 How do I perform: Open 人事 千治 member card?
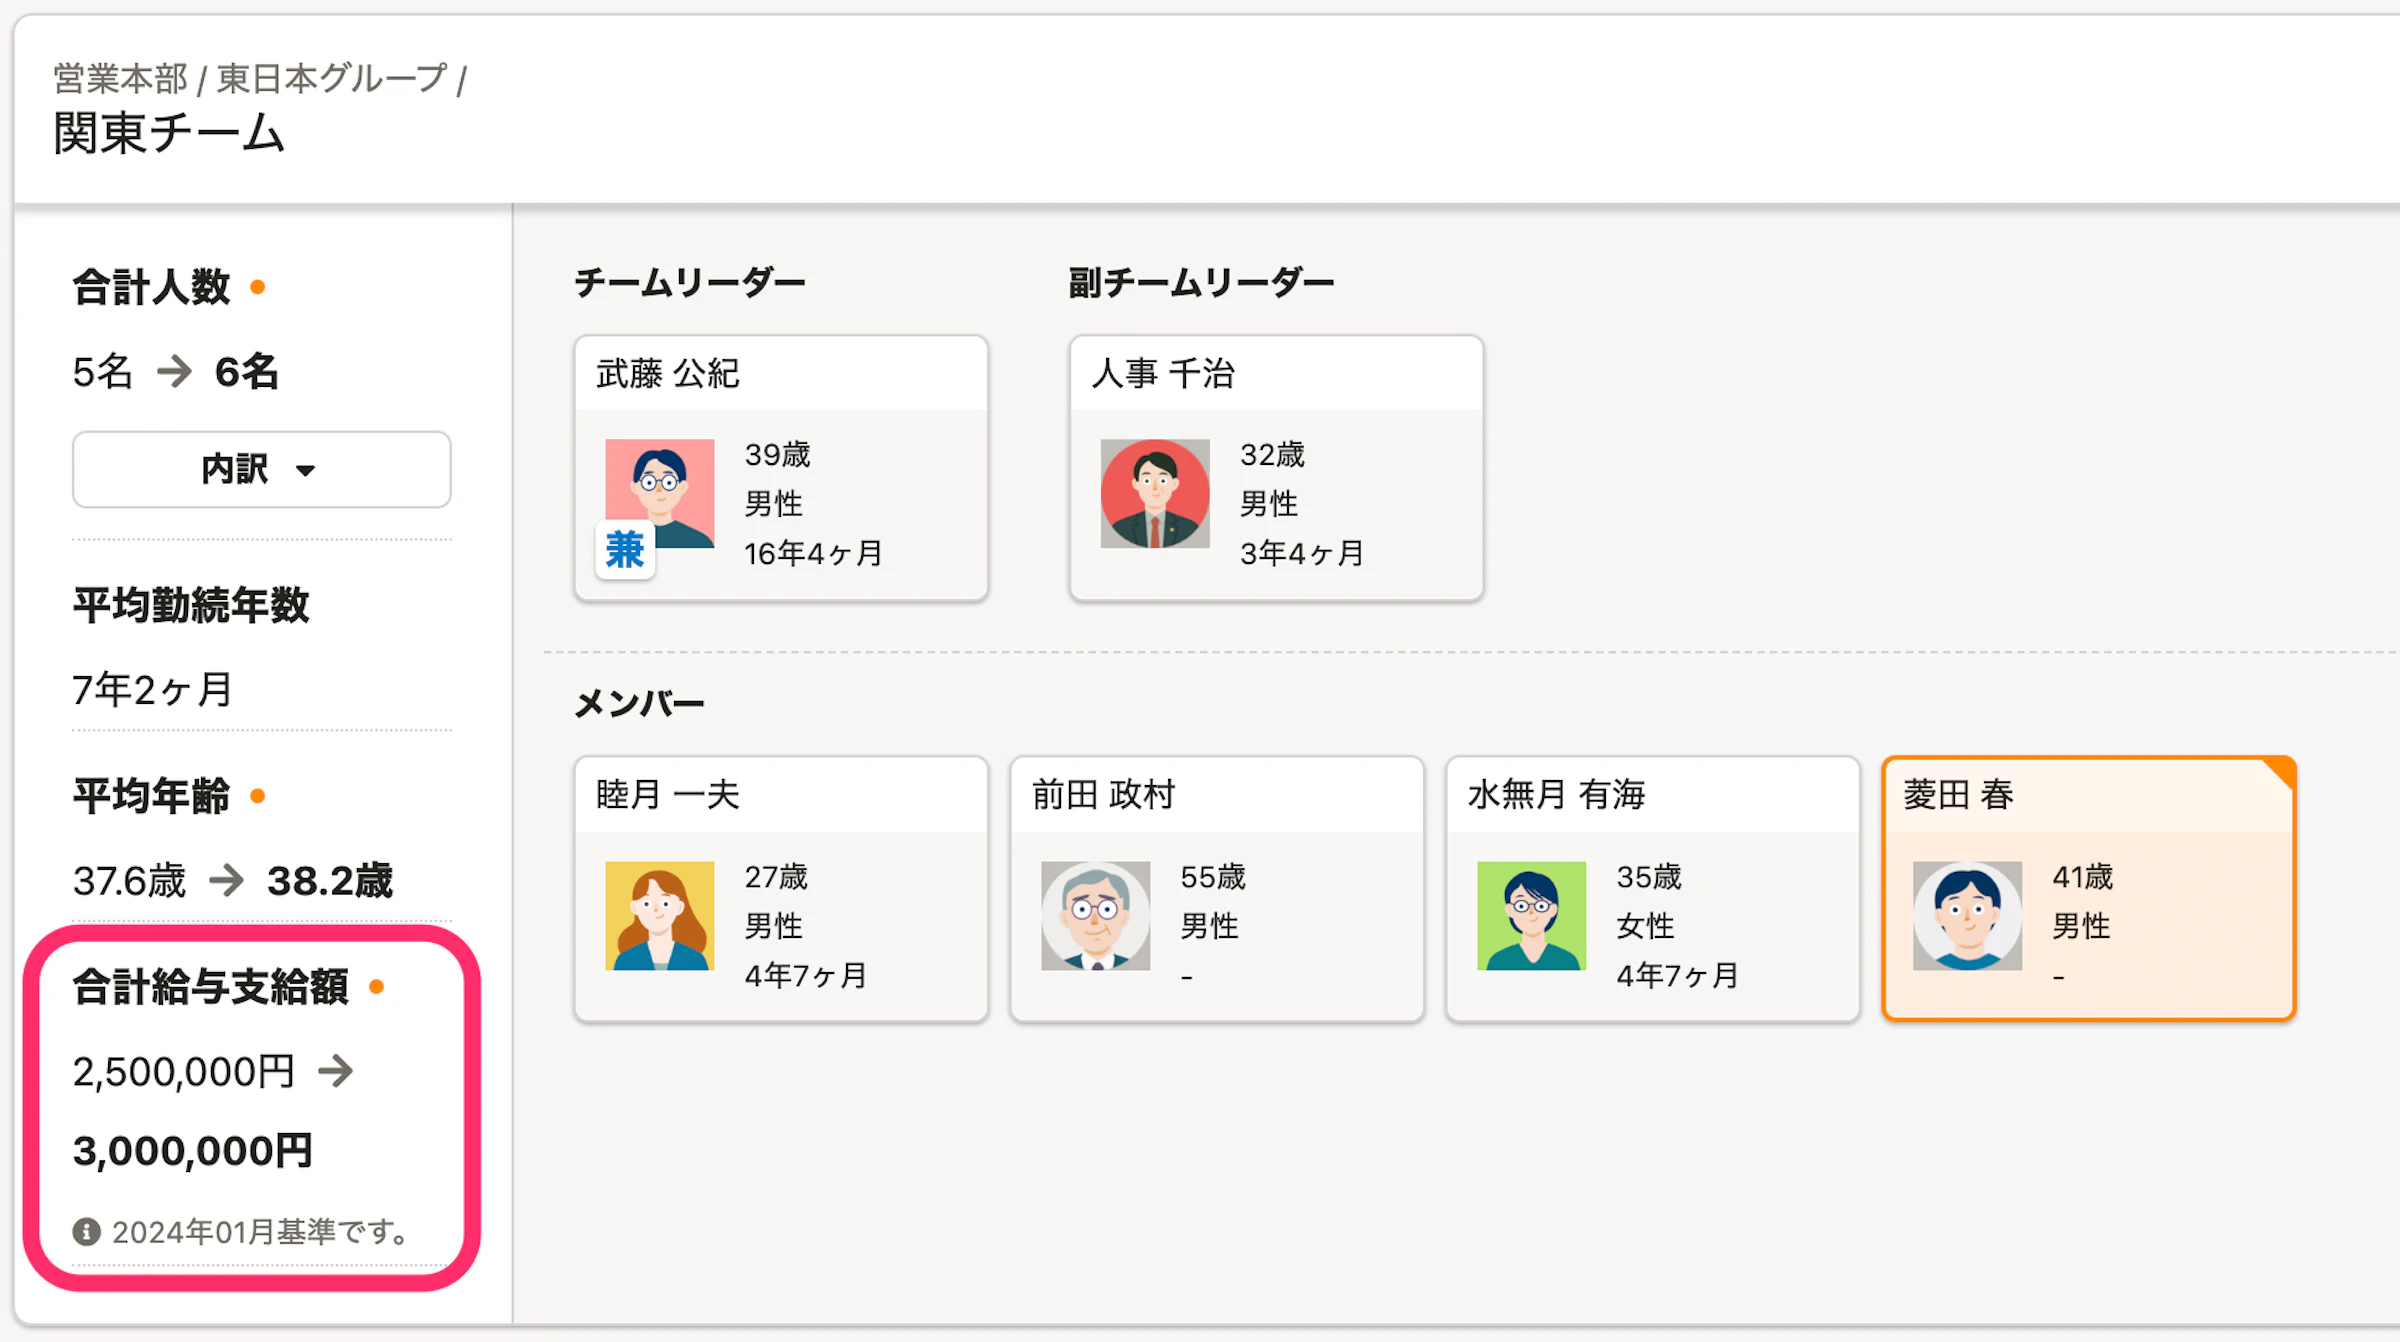1276,468
